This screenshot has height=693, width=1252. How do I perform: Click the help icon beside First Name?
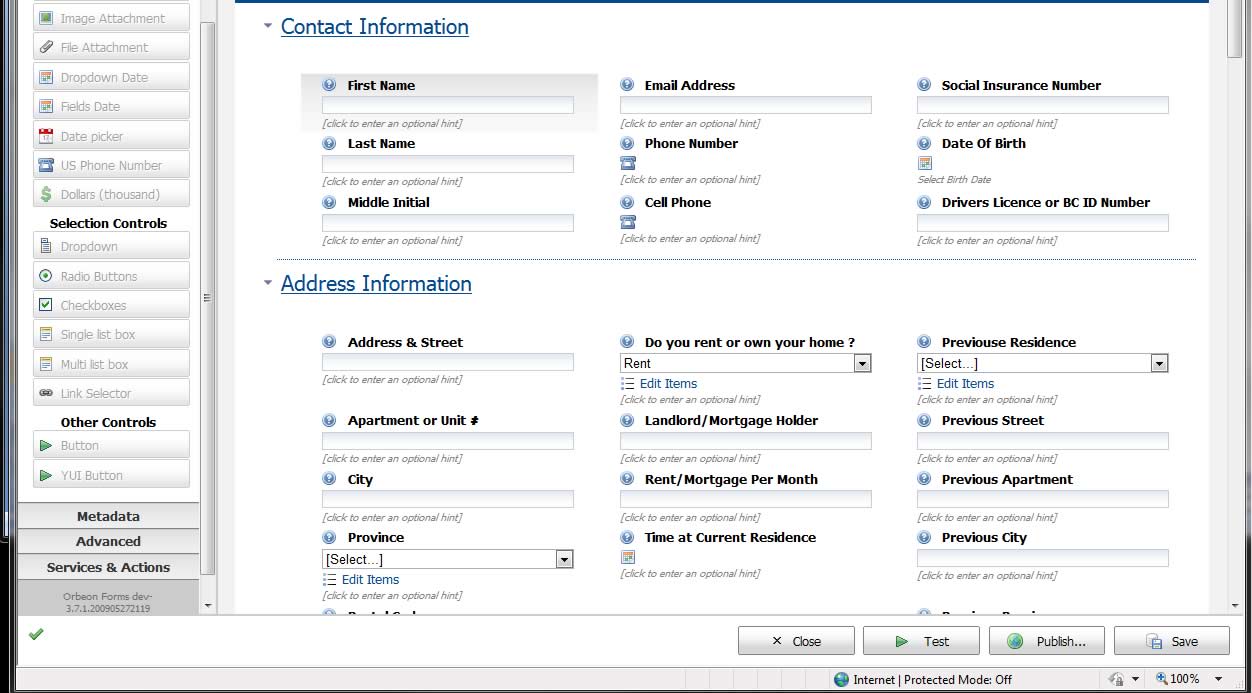tap(329, 86)
